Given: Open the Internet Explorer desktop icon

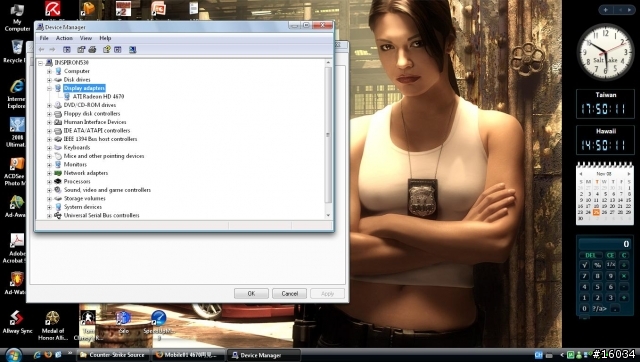Looking at the screenshot, I should (16, 94).
